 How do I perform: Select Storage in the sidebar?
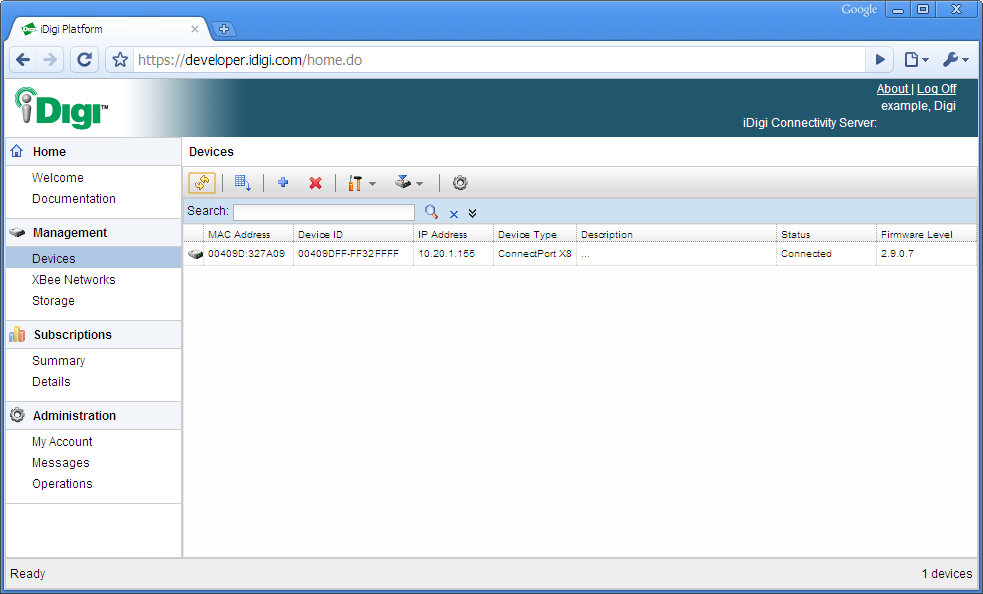53,301
